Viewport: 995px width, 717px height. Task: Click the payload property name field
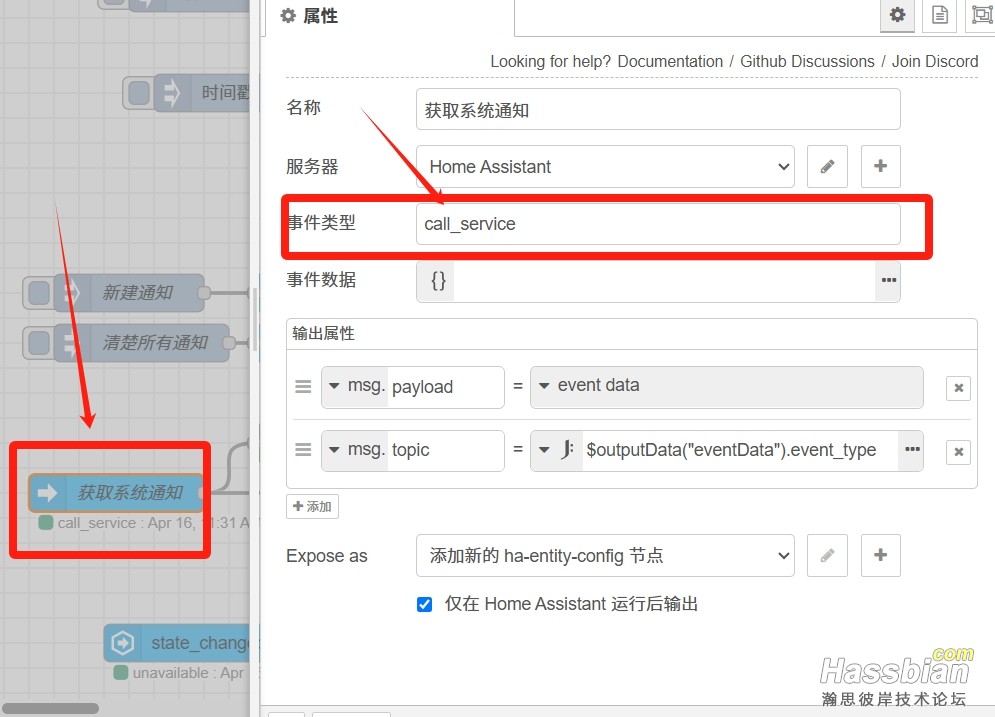pos(445,386)
